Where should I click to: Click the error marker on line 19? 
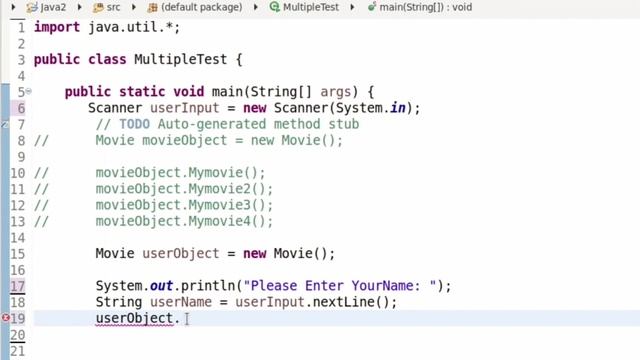(x=5, y=318)
